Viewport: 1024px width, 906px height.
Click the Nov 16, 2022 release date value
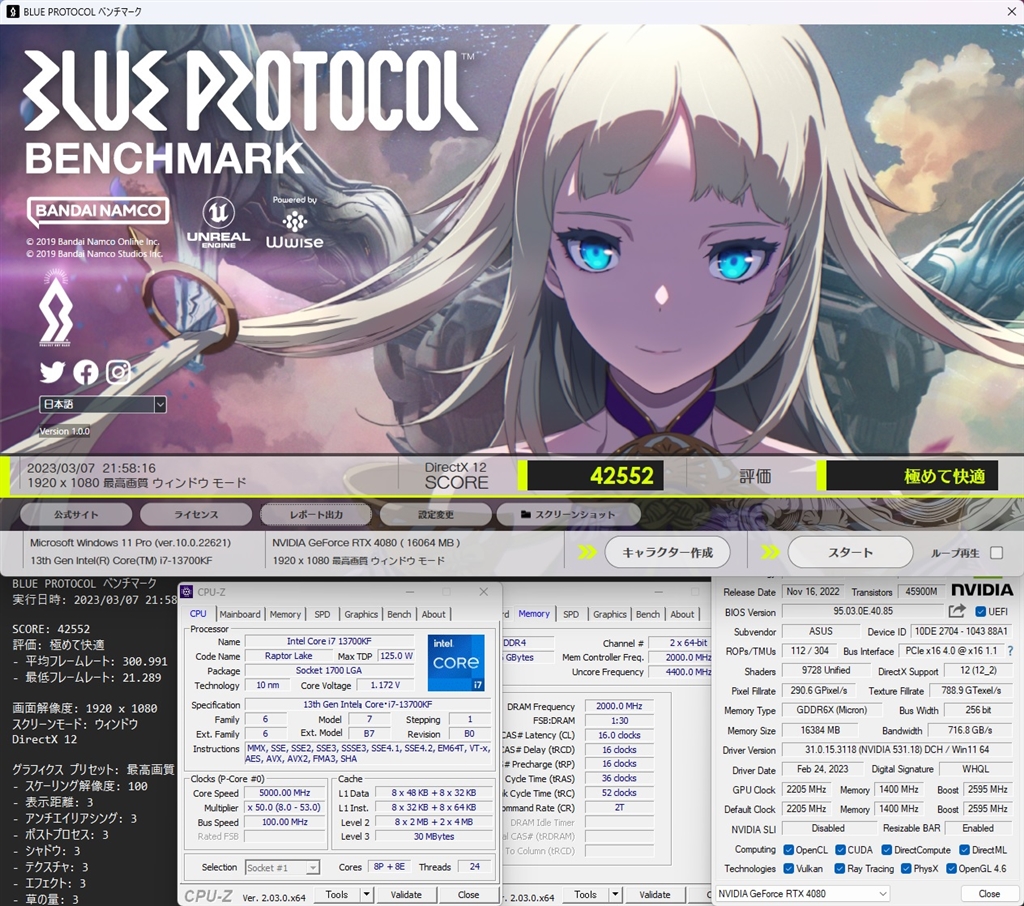(812, 592)
